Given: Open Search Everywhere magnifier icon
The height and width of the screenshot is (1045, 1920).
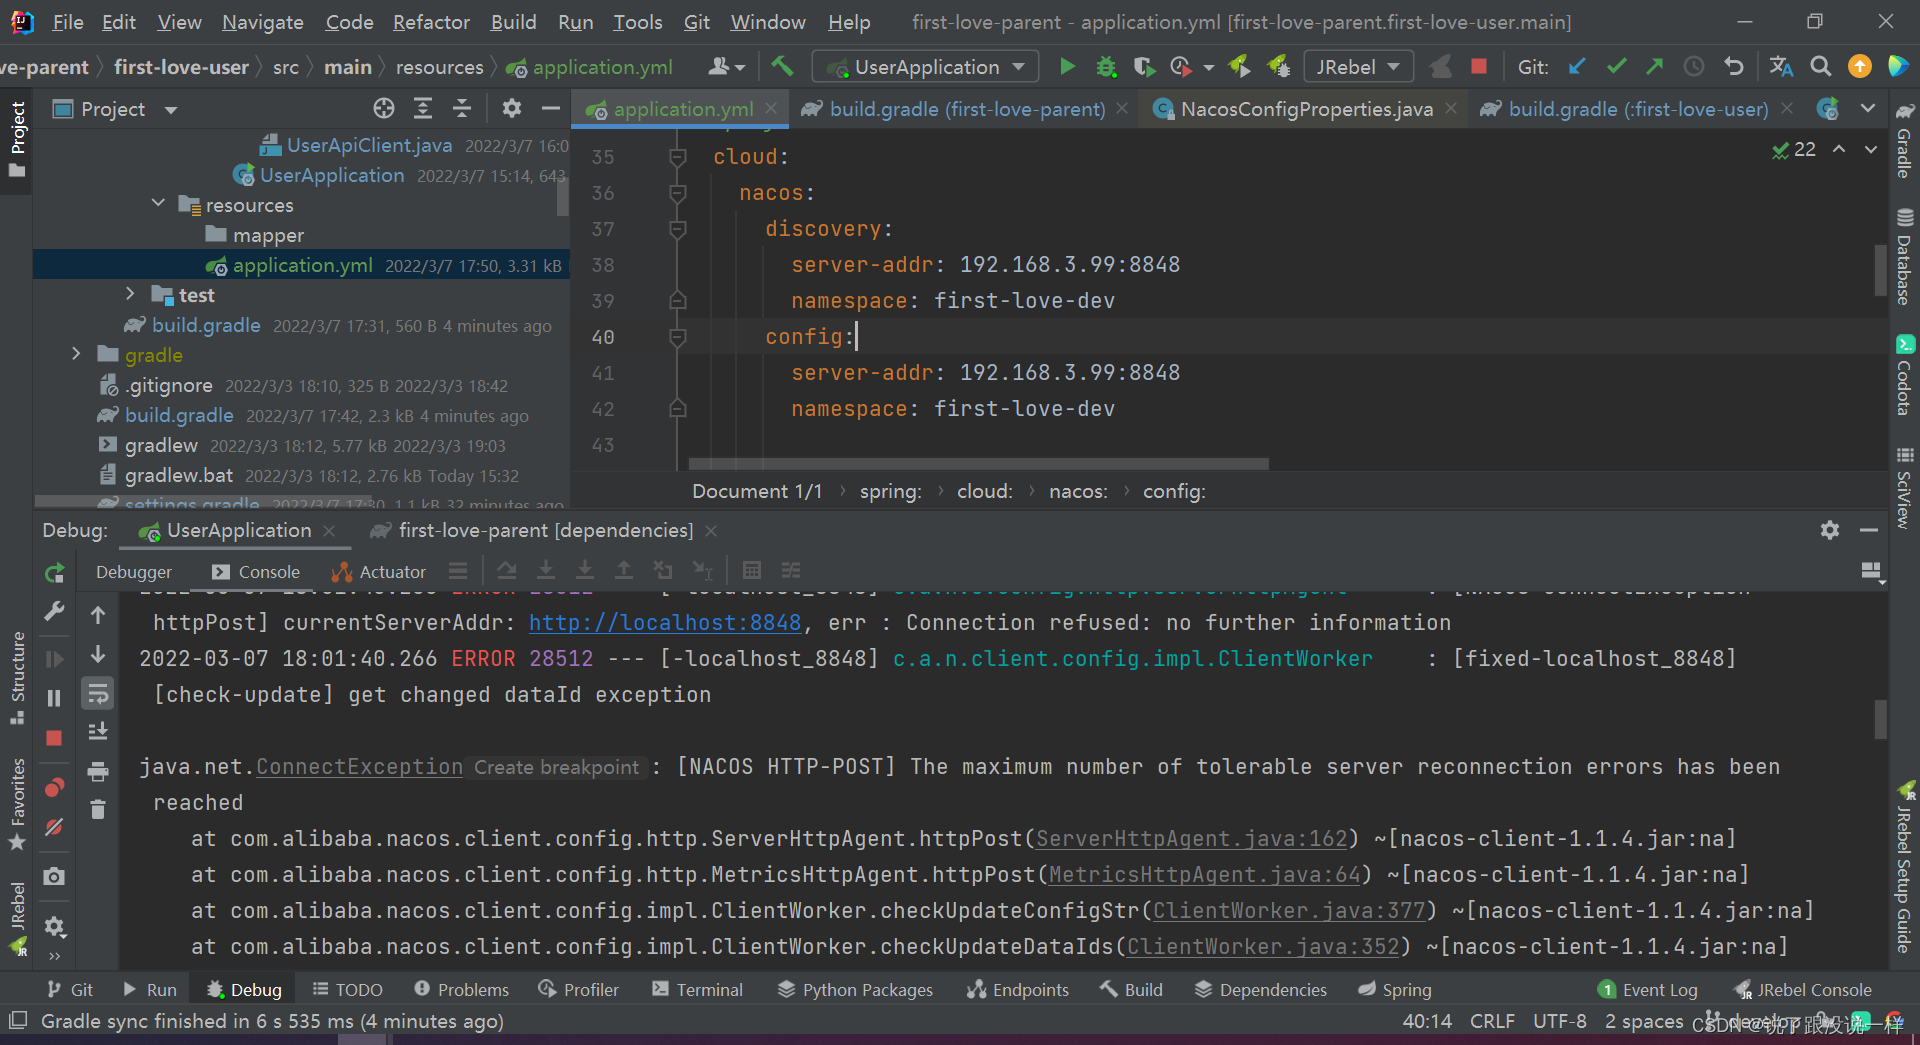Looking at the screenshot, I should point(1821,67).
